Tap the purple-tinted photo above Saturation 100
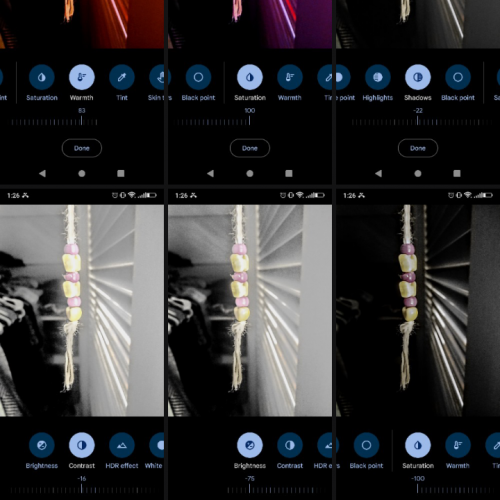 point(250,24)
